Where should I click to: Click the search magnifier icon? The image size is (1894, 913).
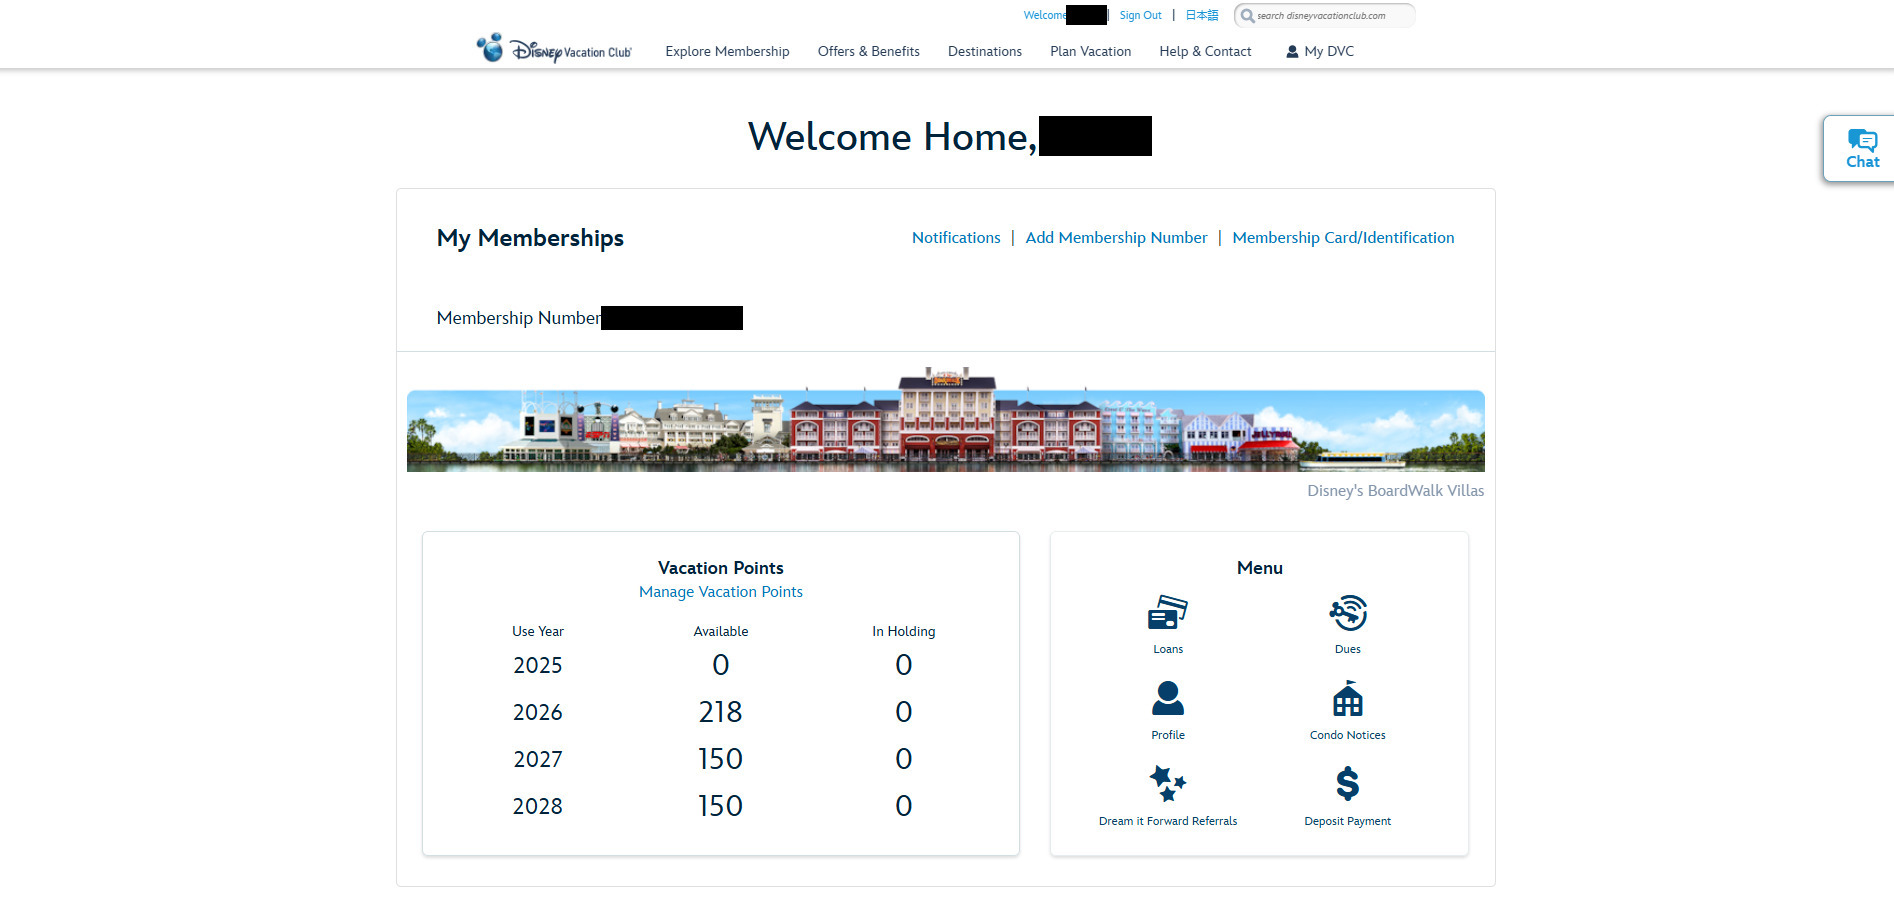[x=1247, y=15]
